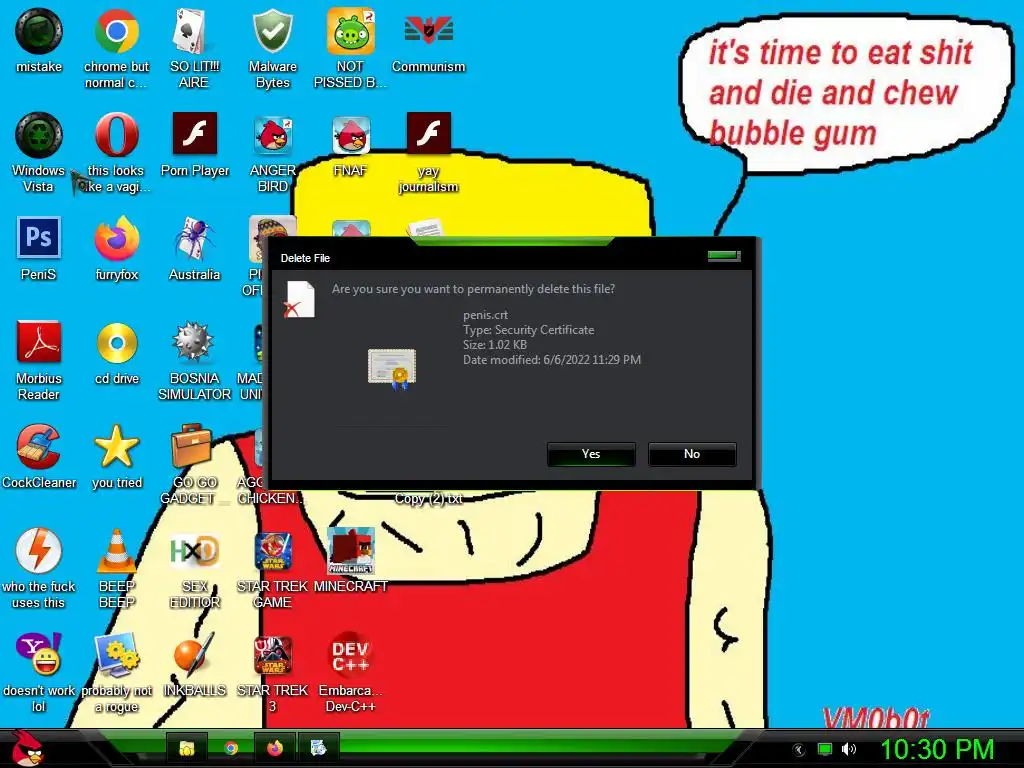This screenshot has width=1024, height=768.
Task: Launch the MINECRAFT desktop icon
Action: pos(350,551)
